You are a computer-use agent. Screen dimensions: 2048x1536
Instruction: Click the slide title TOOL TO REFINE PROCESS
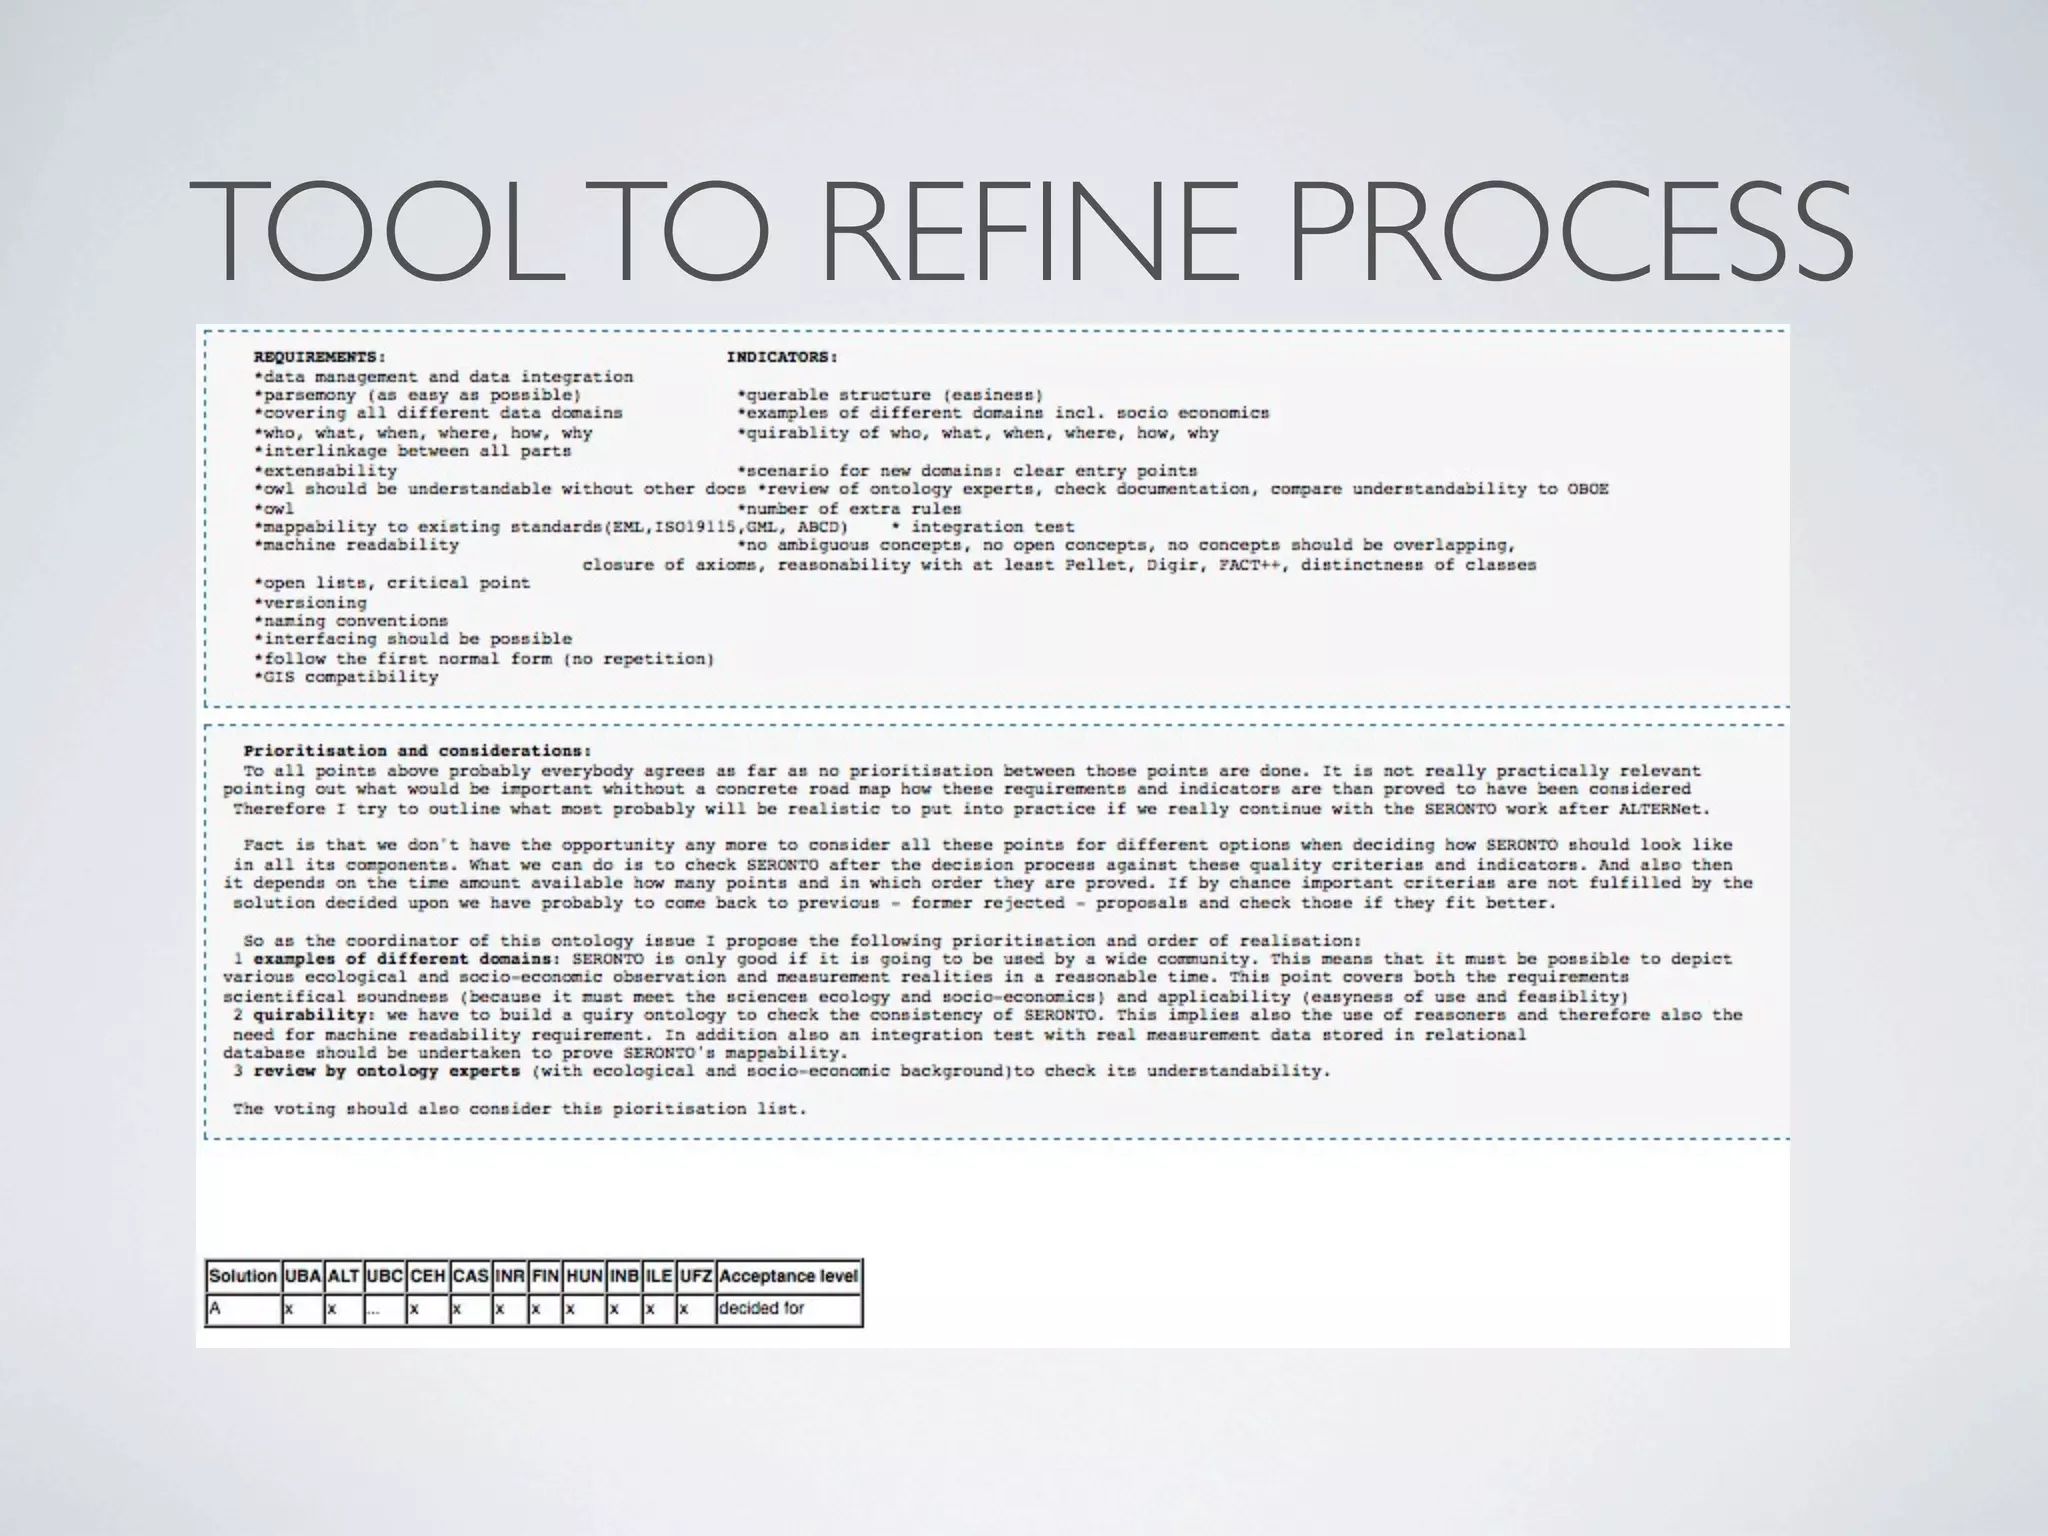1021,233
